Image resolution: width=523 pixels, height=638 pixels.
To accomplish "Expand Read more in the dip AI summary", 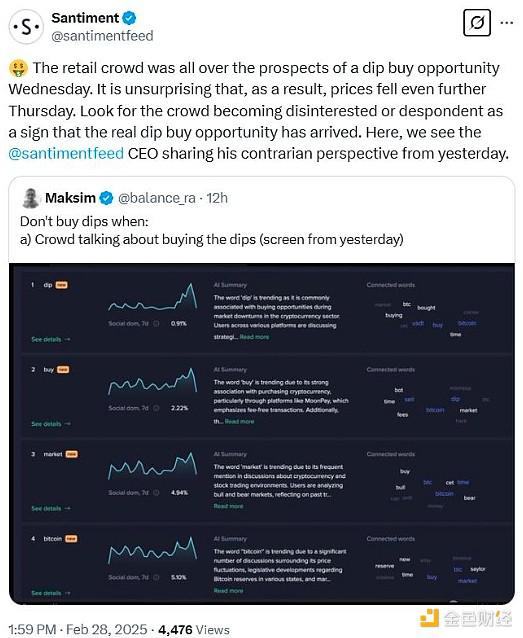I will point(254,337).
